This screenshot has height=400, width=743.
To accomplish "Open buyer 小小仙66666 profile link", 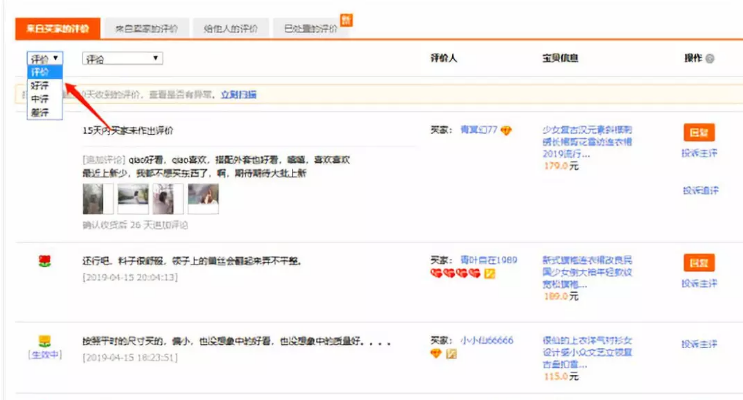I will point(487,340).
